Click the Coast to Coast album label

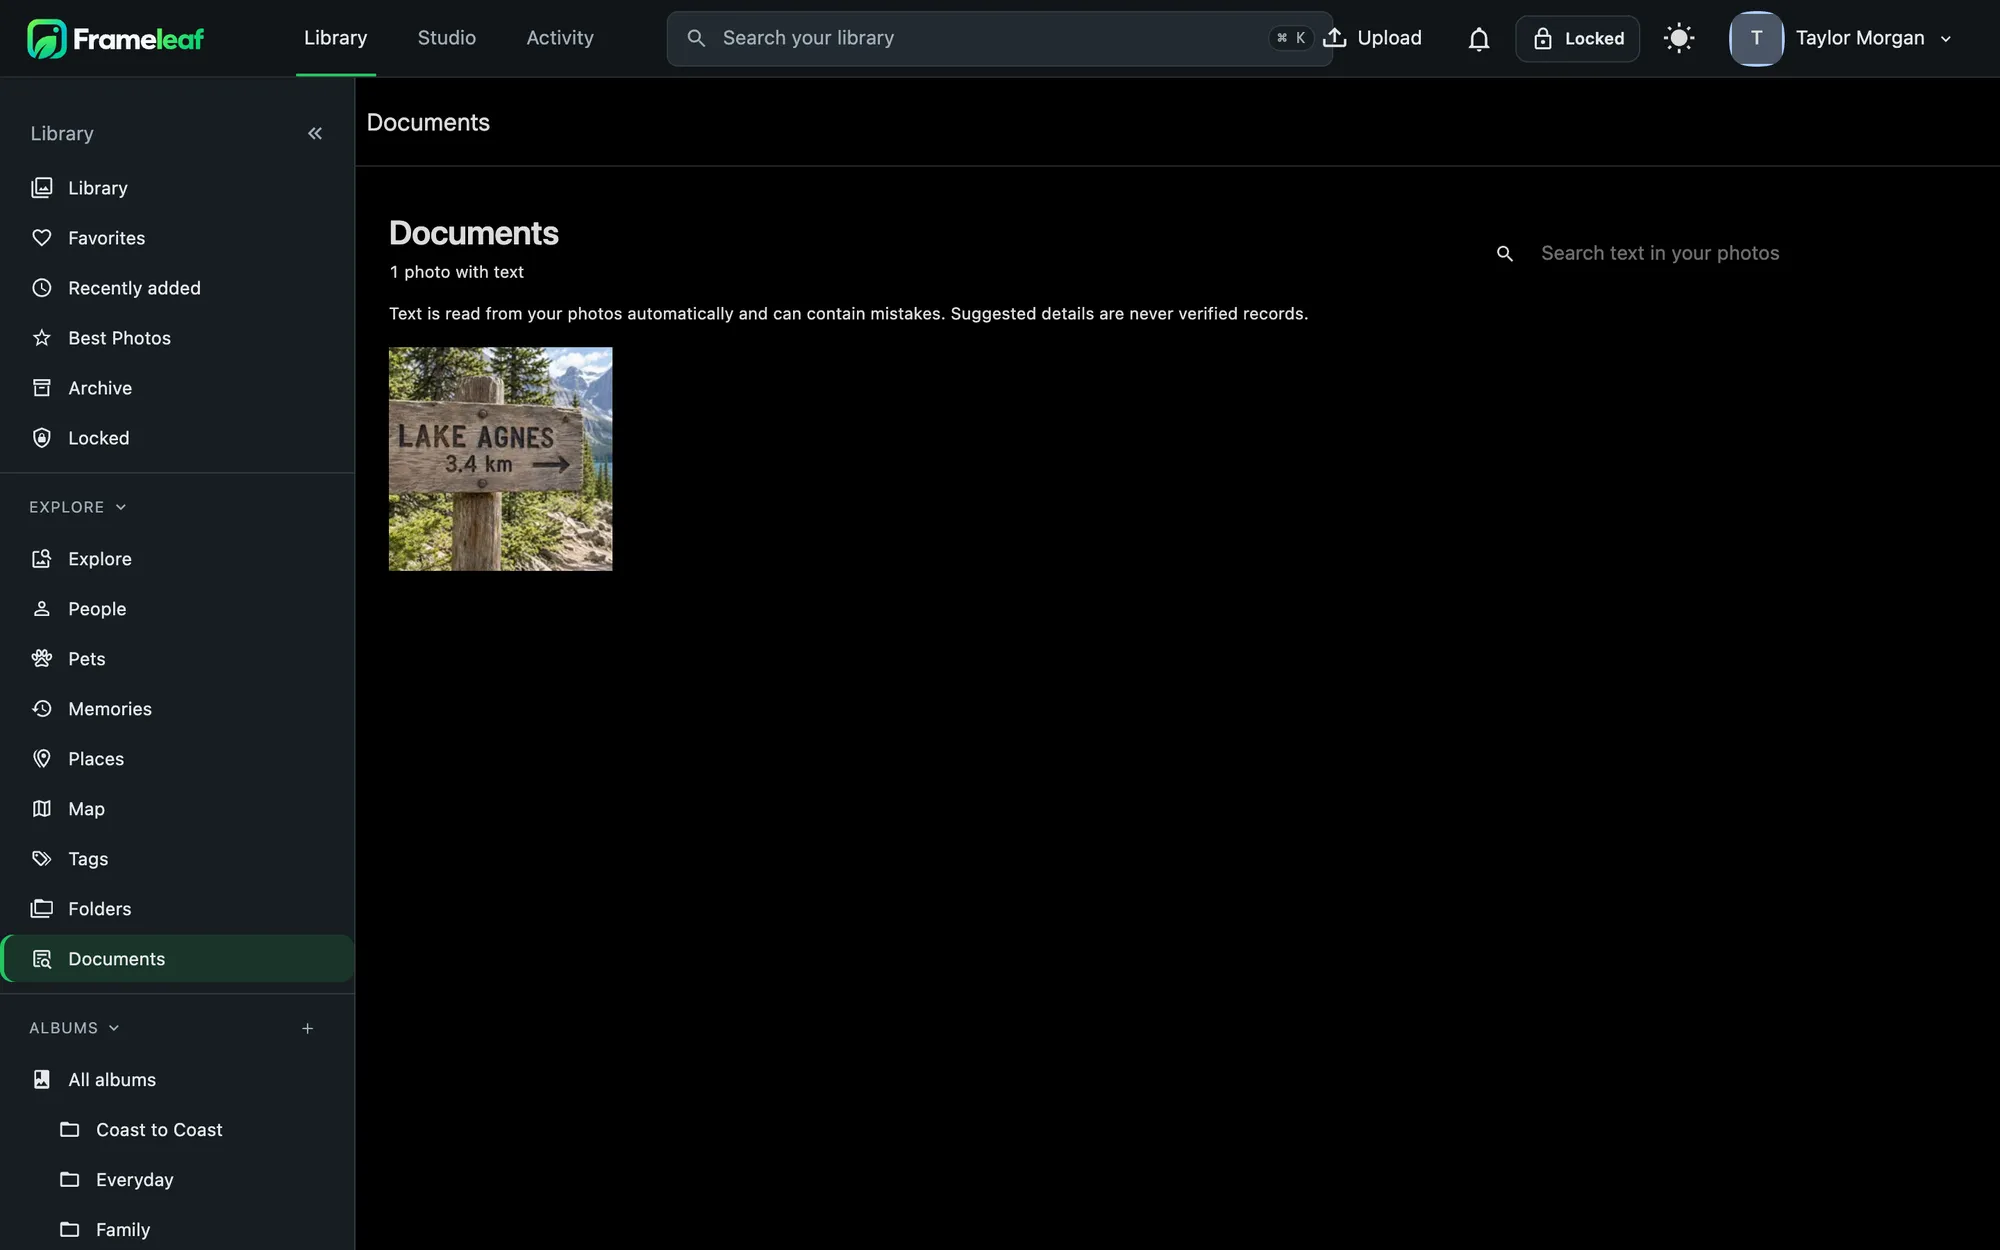(159, 1130)
